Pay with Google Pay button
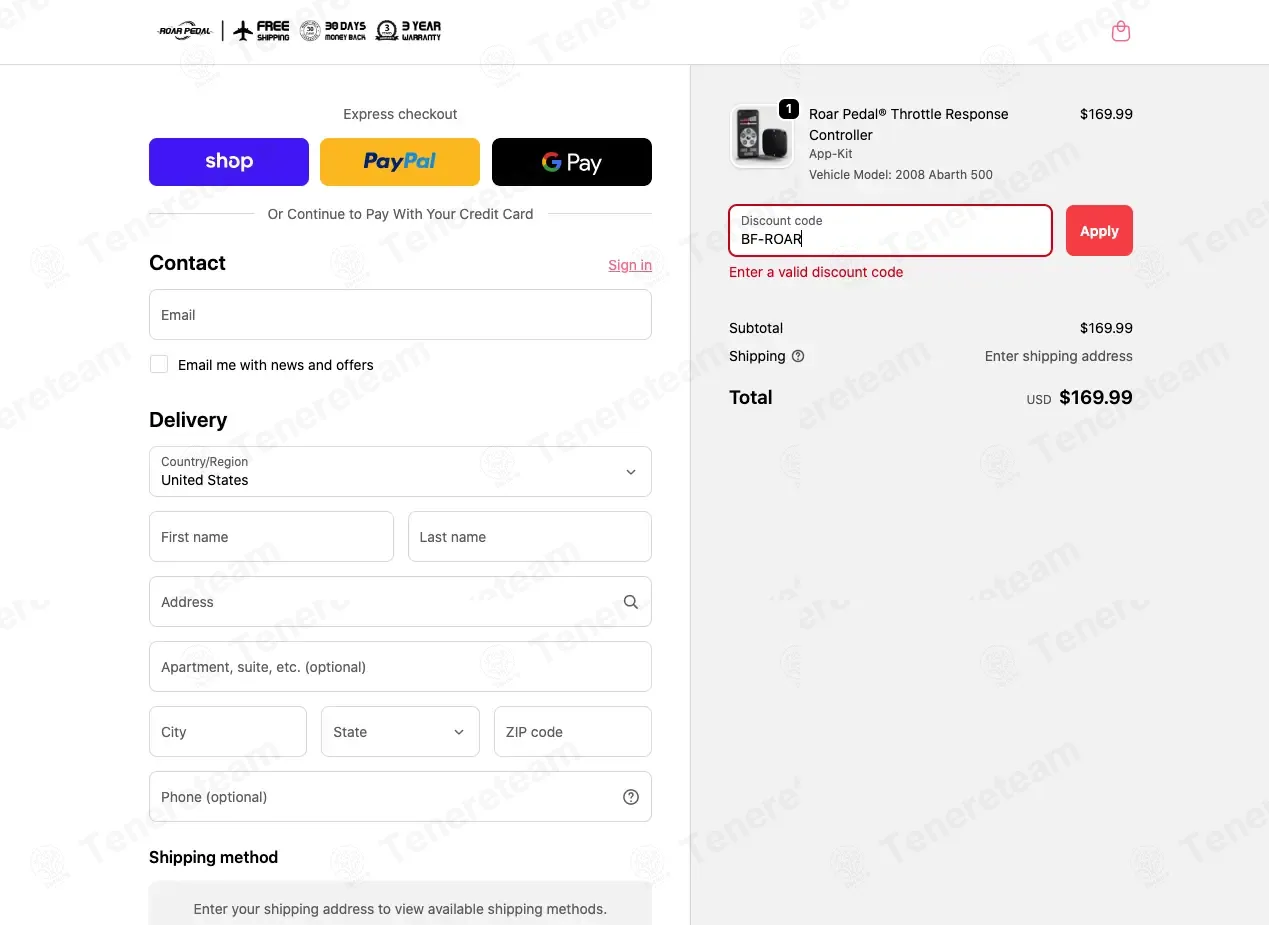Viewport: 1269px width, 925px height. pos(572,162)
